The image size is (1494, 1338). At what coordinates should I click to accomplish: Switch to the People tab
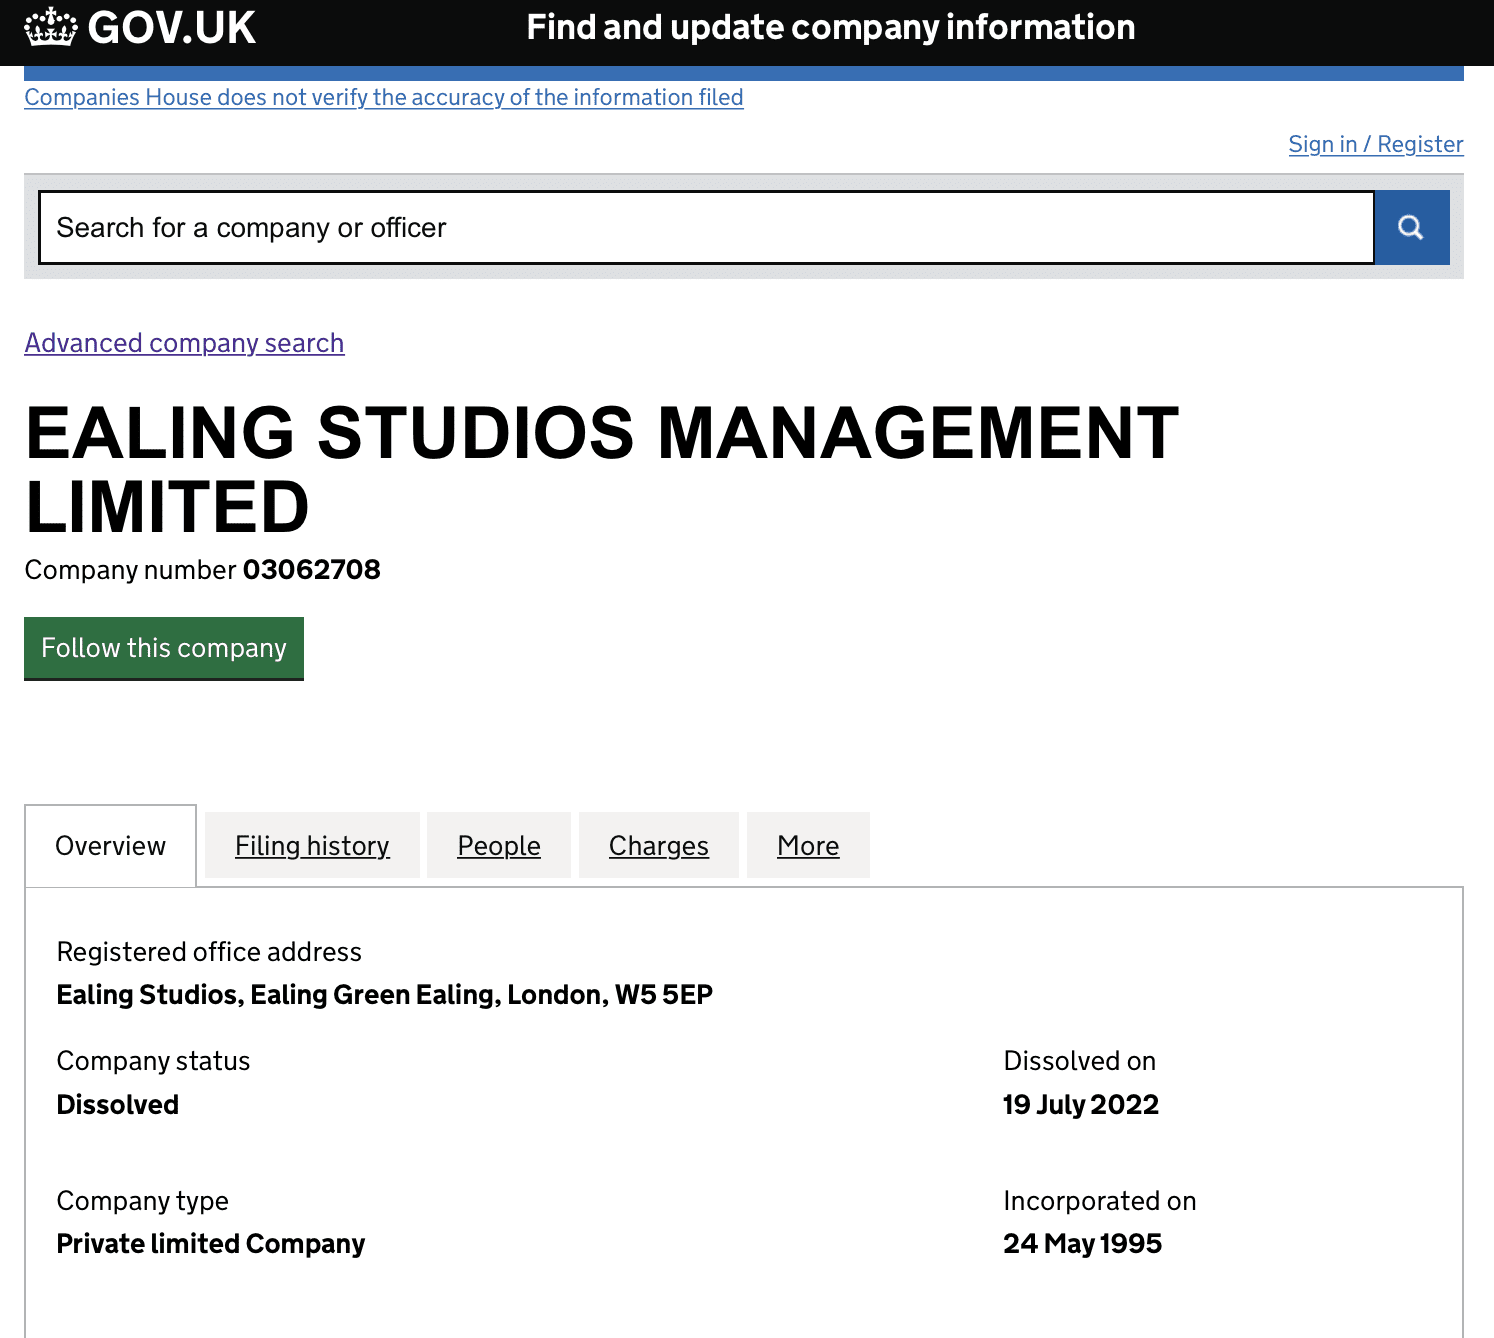click(499, 846)
